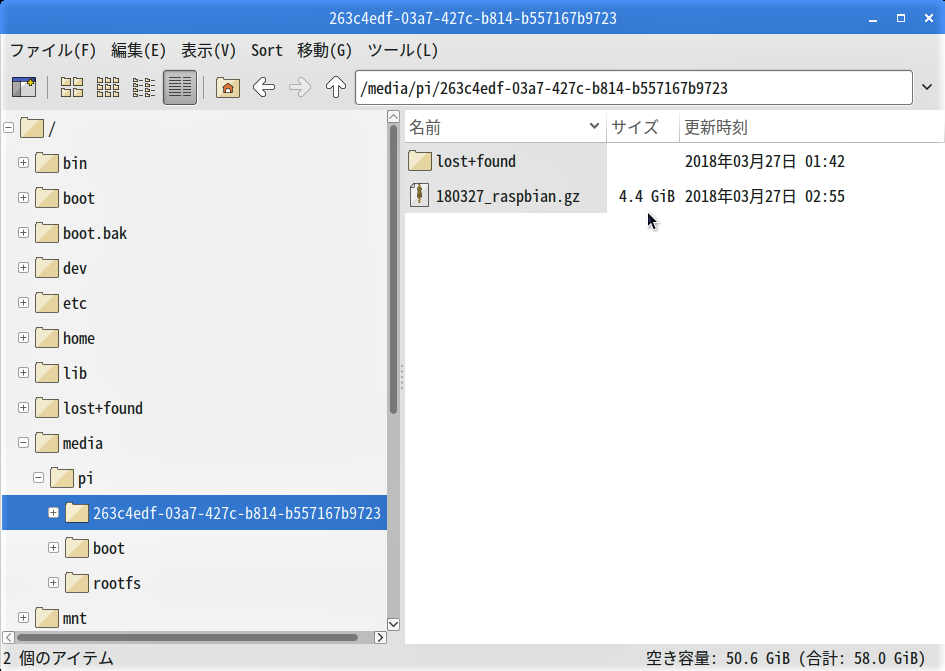Switch to thumbnail view mode
945x671 pixels.
pos(108,87)
